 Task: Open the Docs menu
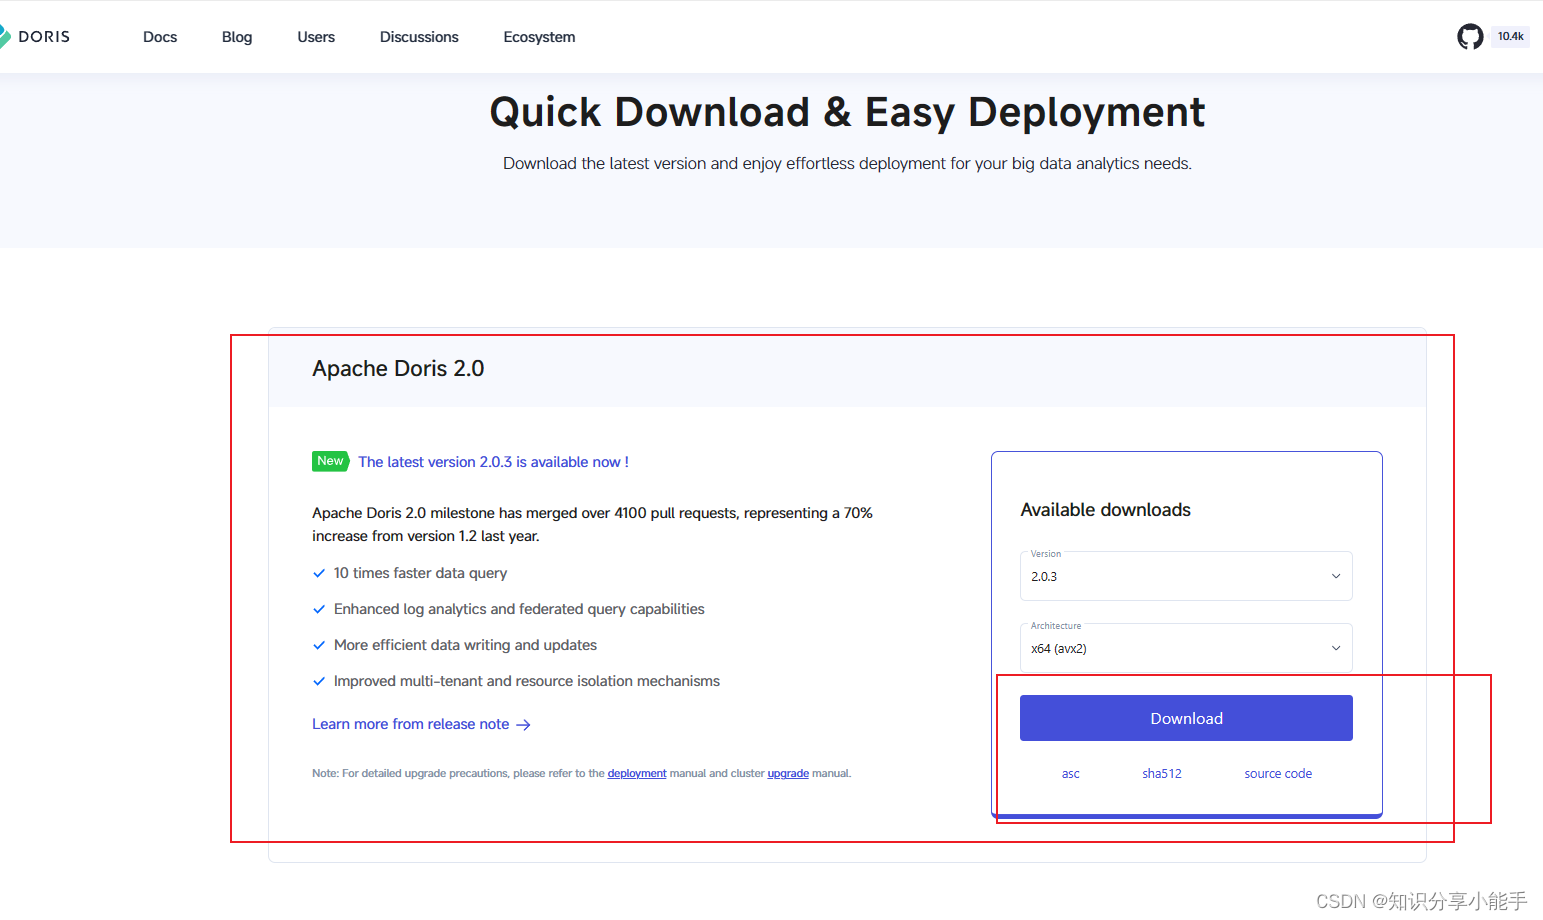coord(160,37)
